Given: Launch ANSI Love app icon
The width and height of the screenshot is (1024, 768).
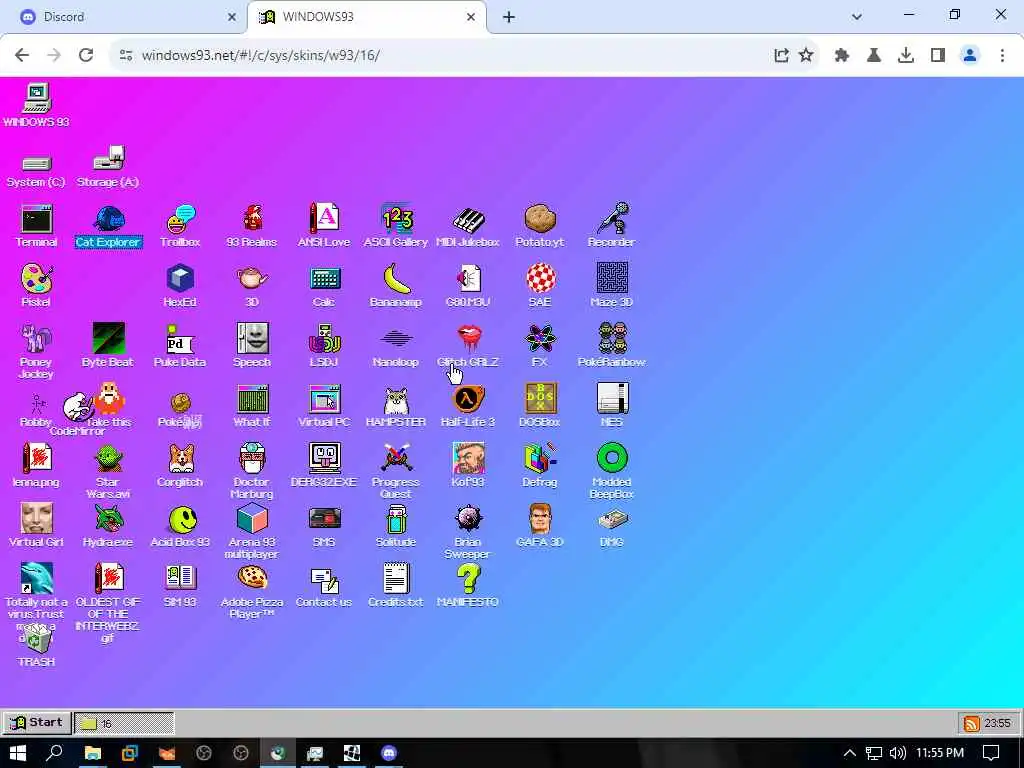Looking at the screenshot, I should coord(324,219).
